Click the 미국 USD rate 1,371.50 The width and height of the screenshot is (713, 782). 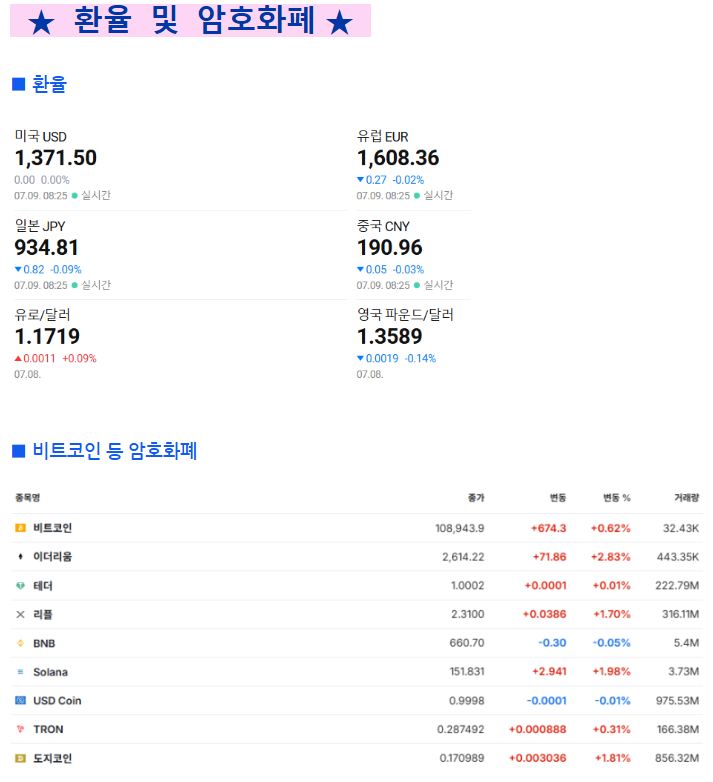[55, 158]
